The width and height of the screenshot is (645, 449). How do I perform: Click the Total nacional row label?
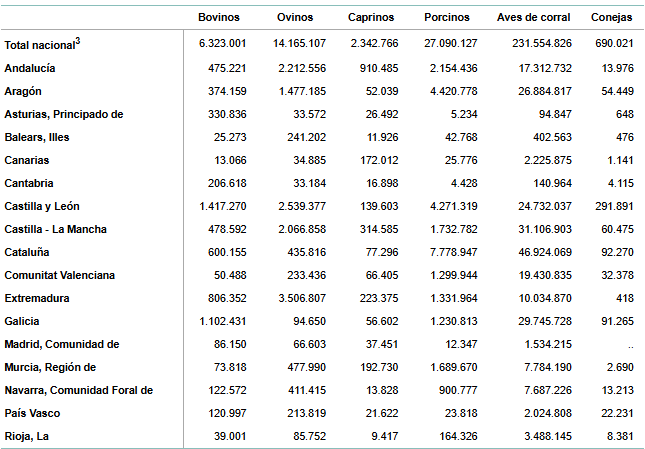pos(42,44)
